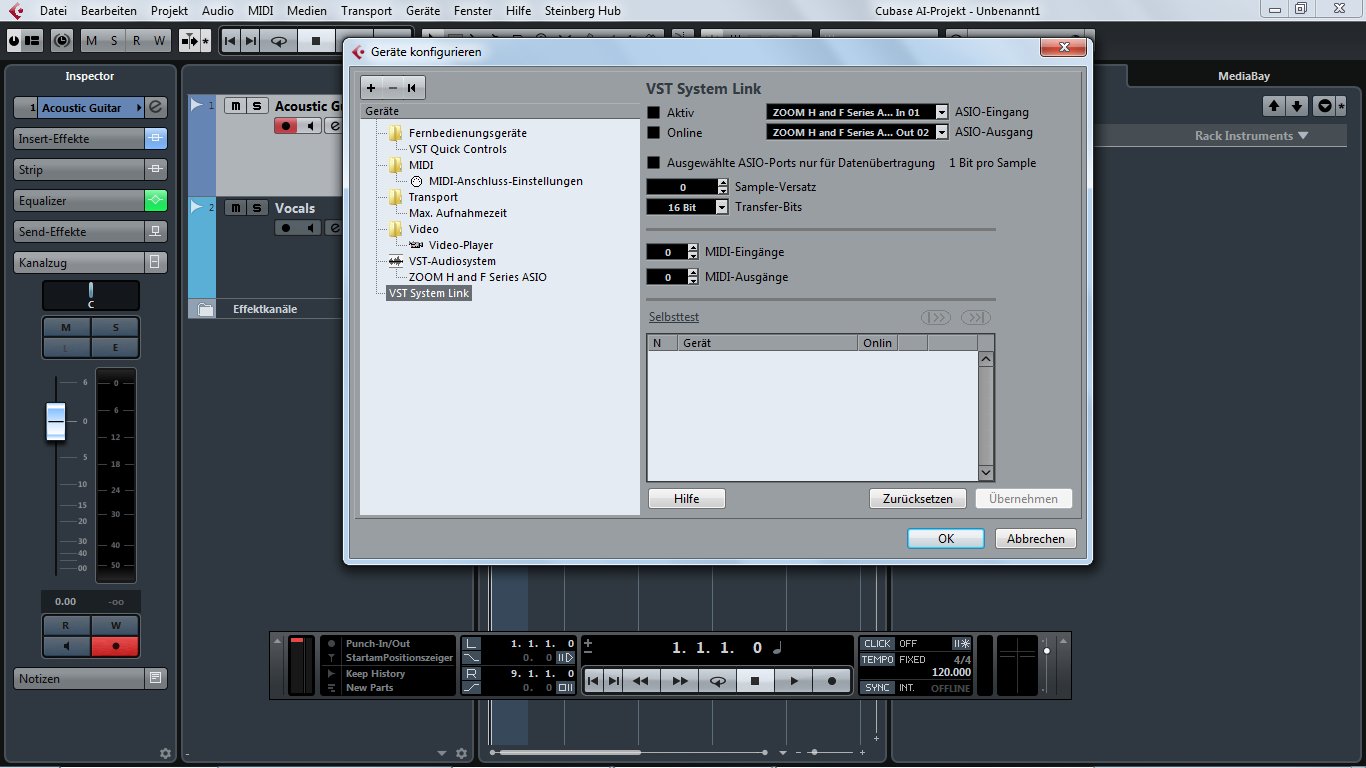This screenshot has width=1366, height=768.
Task: Click the reset devices icon beside minus
Action: [x=412, y=88]
